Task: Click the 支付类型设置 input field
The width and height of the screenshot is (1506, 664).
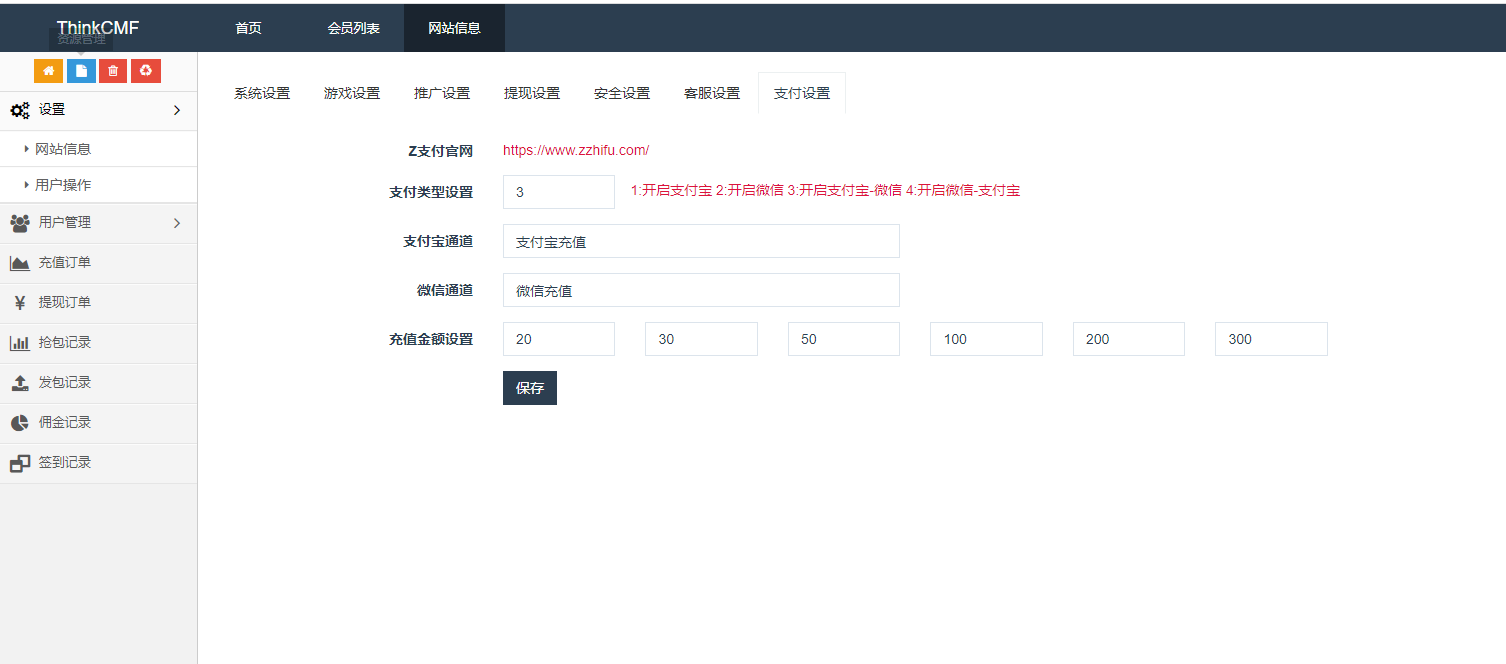Action: [x=558, y=192]
